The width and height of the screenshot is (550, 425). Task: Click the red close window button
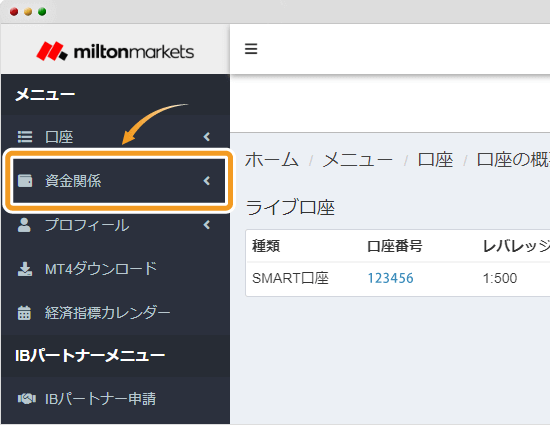(14, 12)
